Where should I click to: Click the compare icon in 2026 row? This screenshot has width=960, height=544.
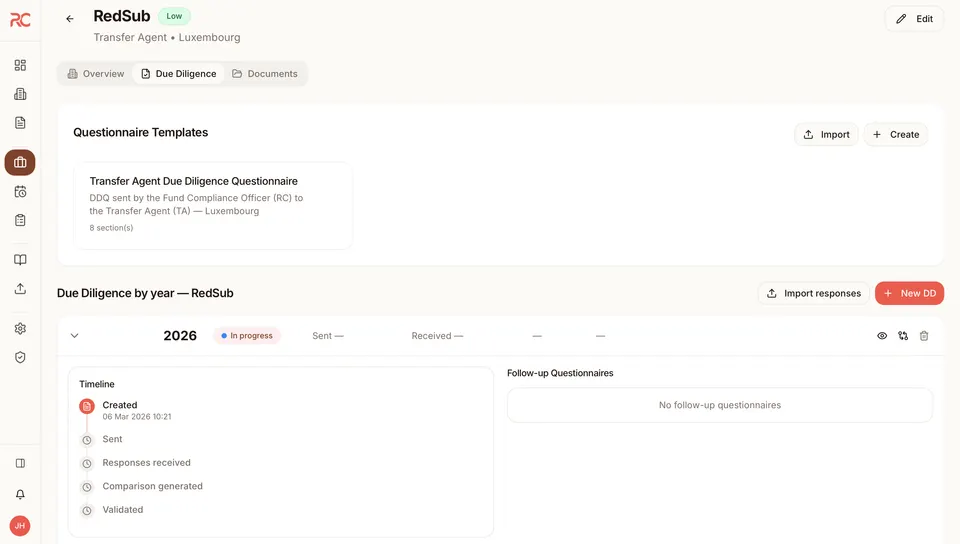click(x=903, y=335)
